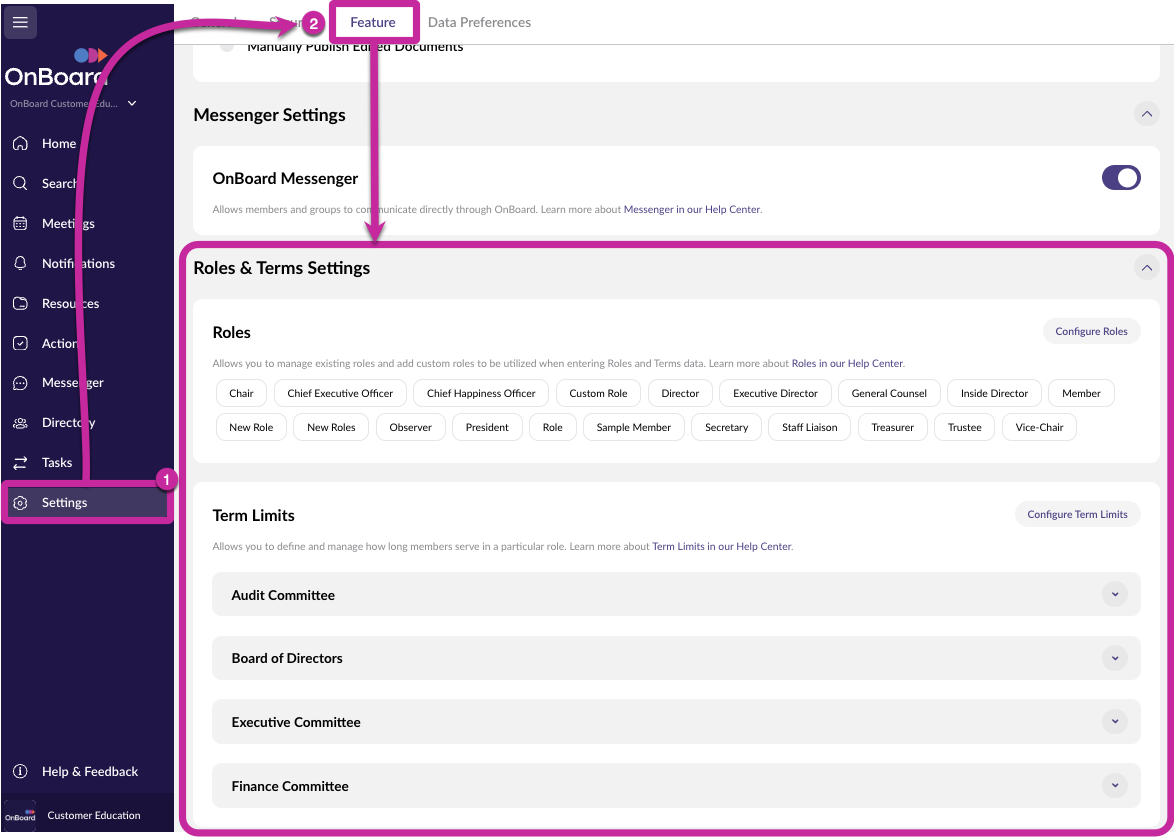
Task: Open the Meetings calendar icon
Action: coord(20,224)
